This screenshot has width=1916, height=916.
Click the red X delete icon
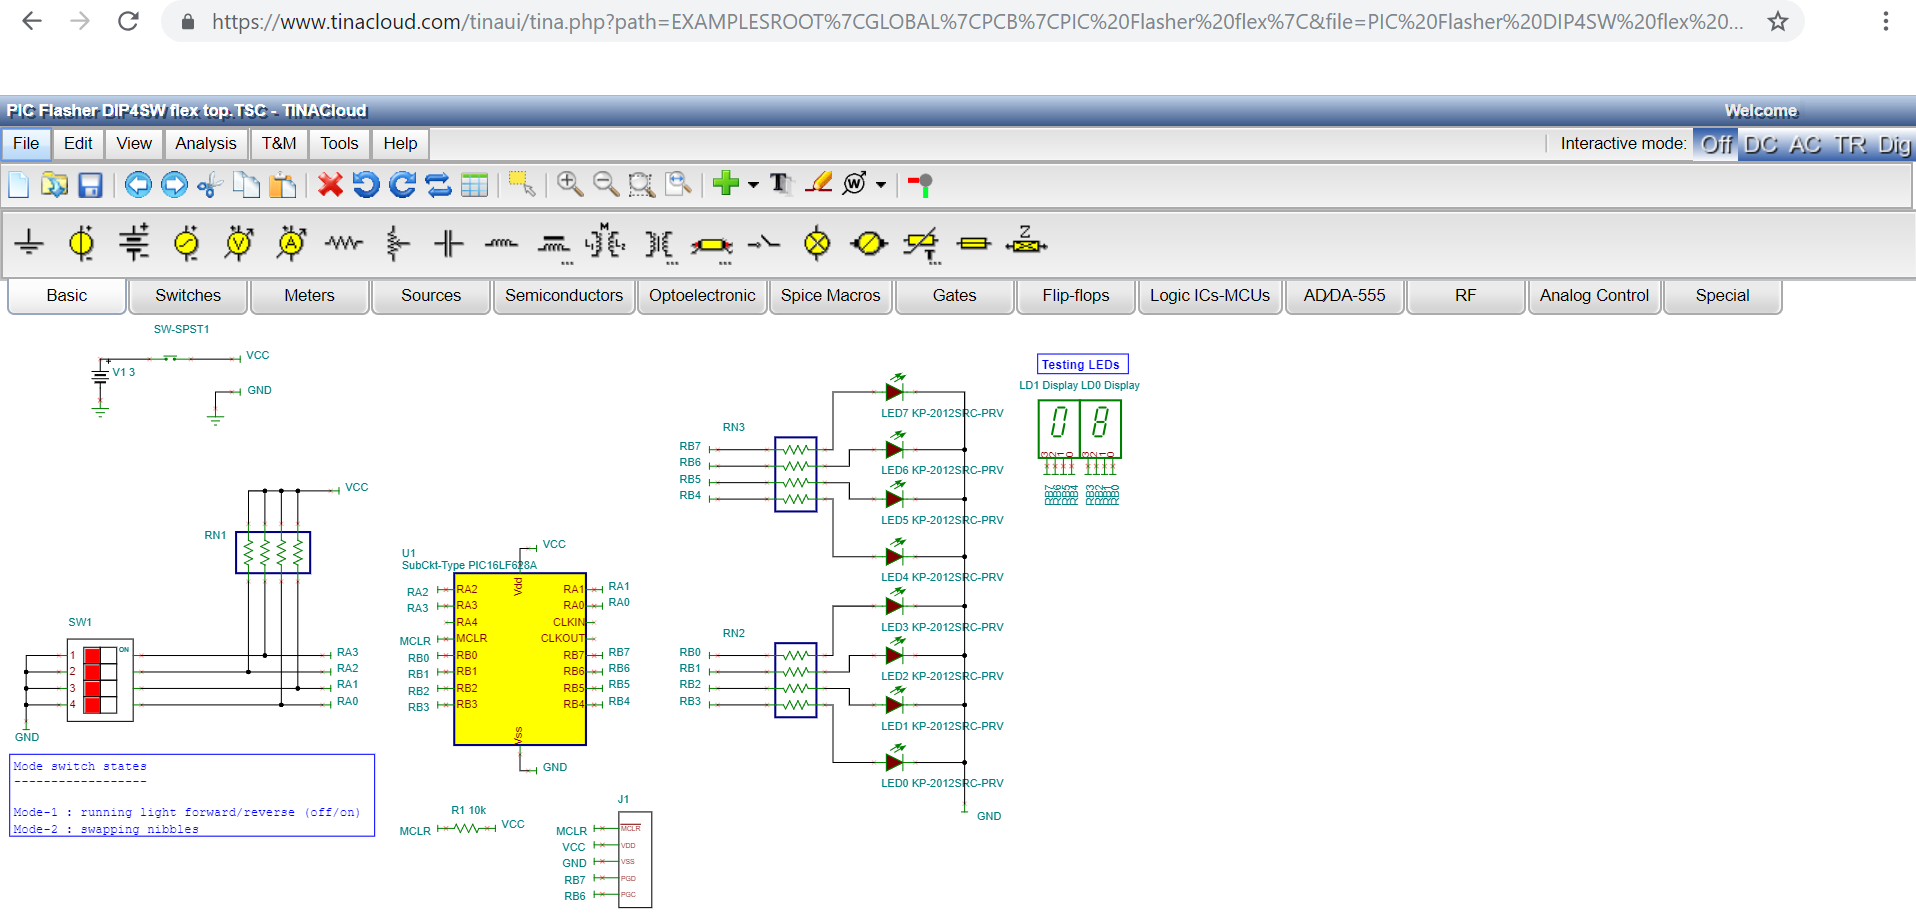[330, 184]
